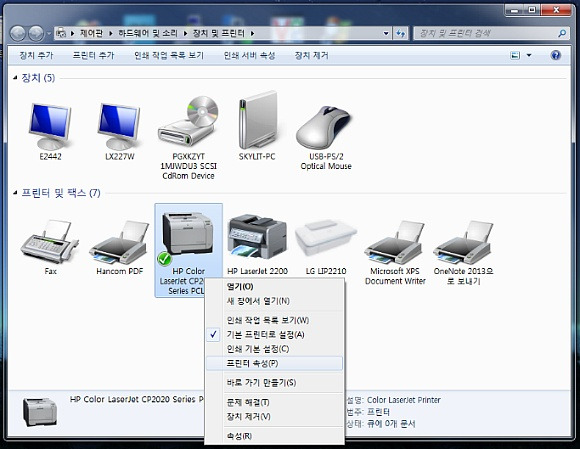Choose 새 창에서 열기(N) from context menu
Image resolution: width=580 pixels, height=449 pixels.
[x=274, y=301]
